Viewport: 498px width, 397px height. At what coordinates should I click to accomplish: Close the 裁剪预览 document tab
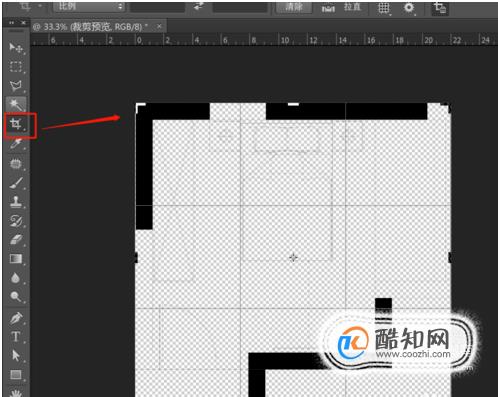(159, 26)
